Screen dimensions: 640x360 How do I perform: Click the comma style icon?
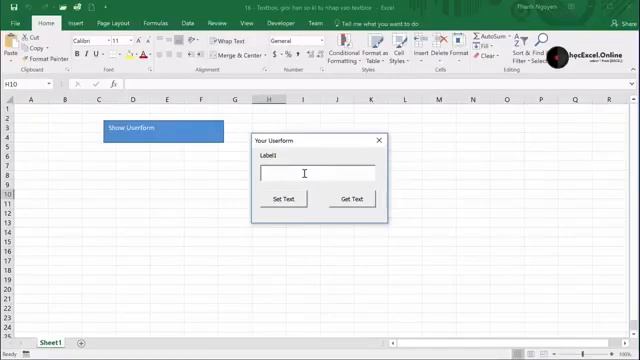point(298,54)
